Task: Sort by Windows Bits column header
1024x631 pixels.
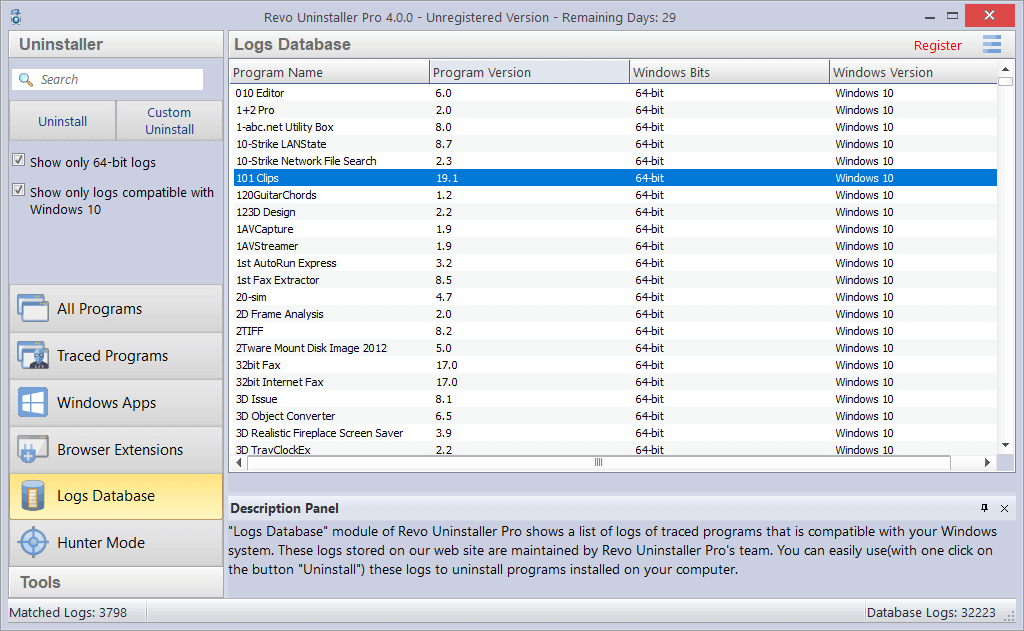Action: click(x=729, y=73)
